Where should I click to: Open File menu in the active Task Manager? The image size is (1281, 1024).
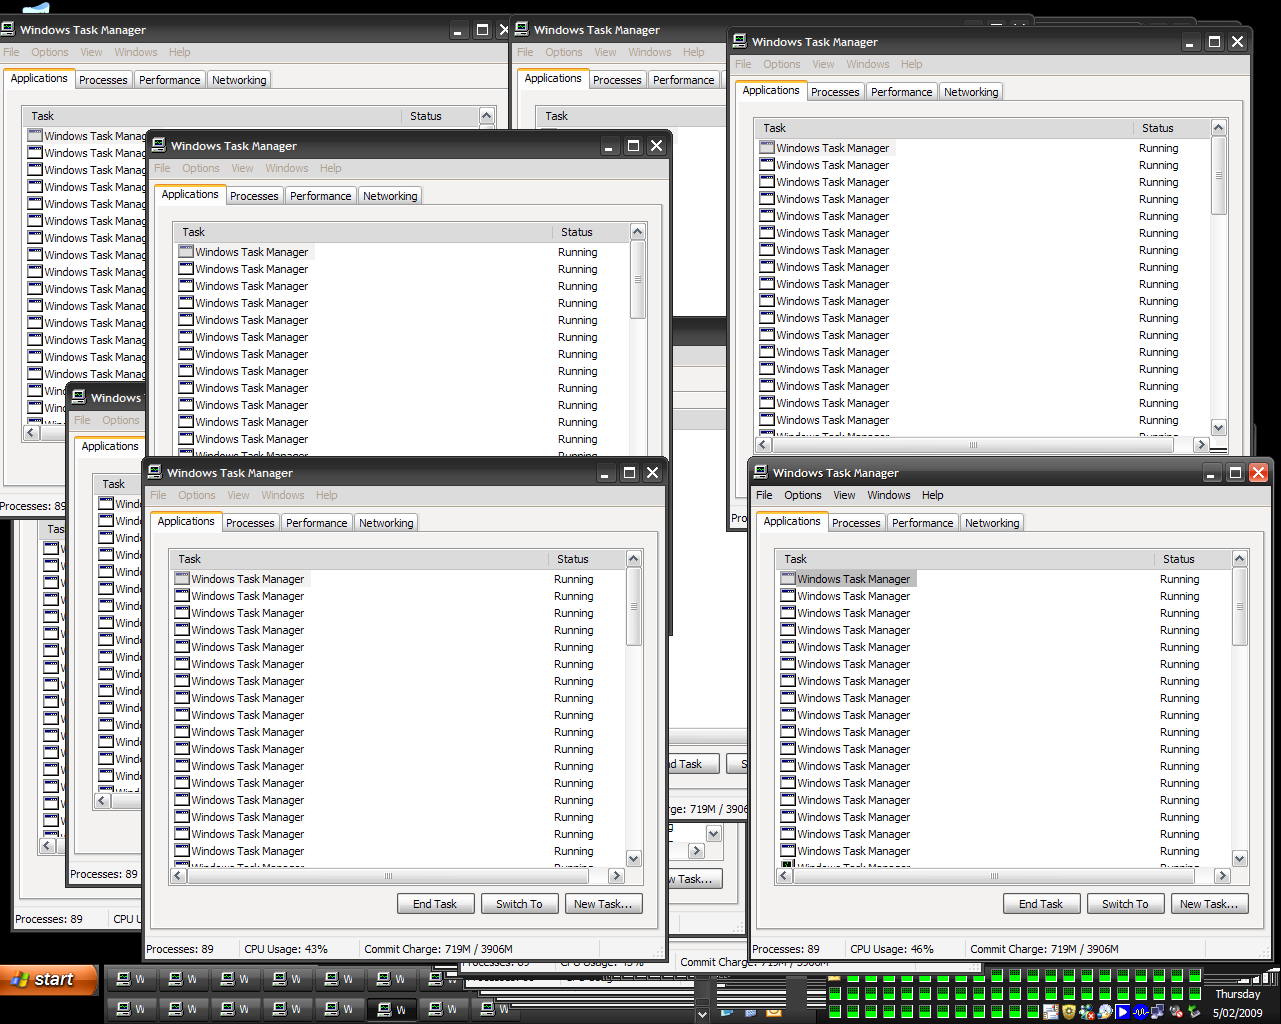click(x=764, y=495)
